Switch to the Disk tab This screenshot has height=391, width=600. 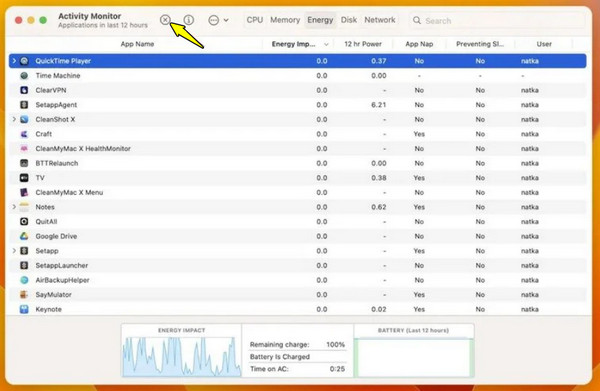[349, 20]
